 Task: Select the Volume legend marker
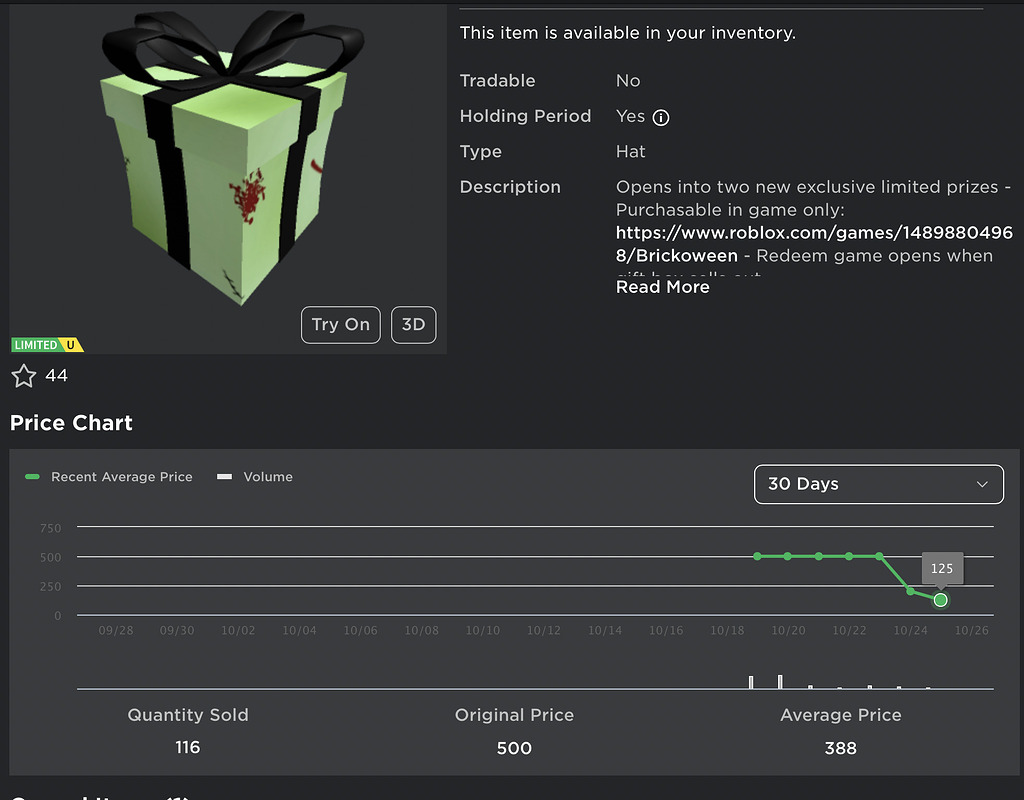[223, 477]
